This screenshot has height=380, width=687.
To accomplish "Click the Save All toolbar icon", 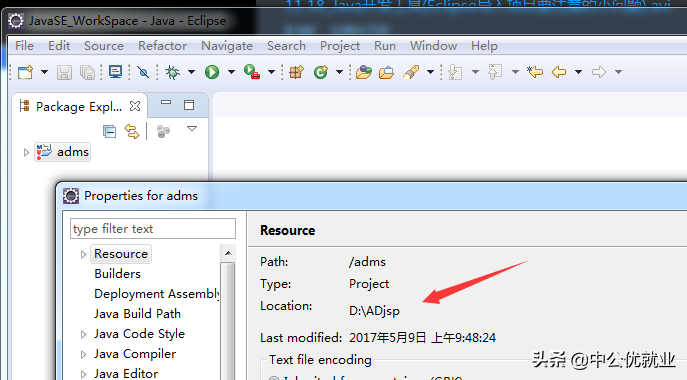I will click(x=87, y=72).
